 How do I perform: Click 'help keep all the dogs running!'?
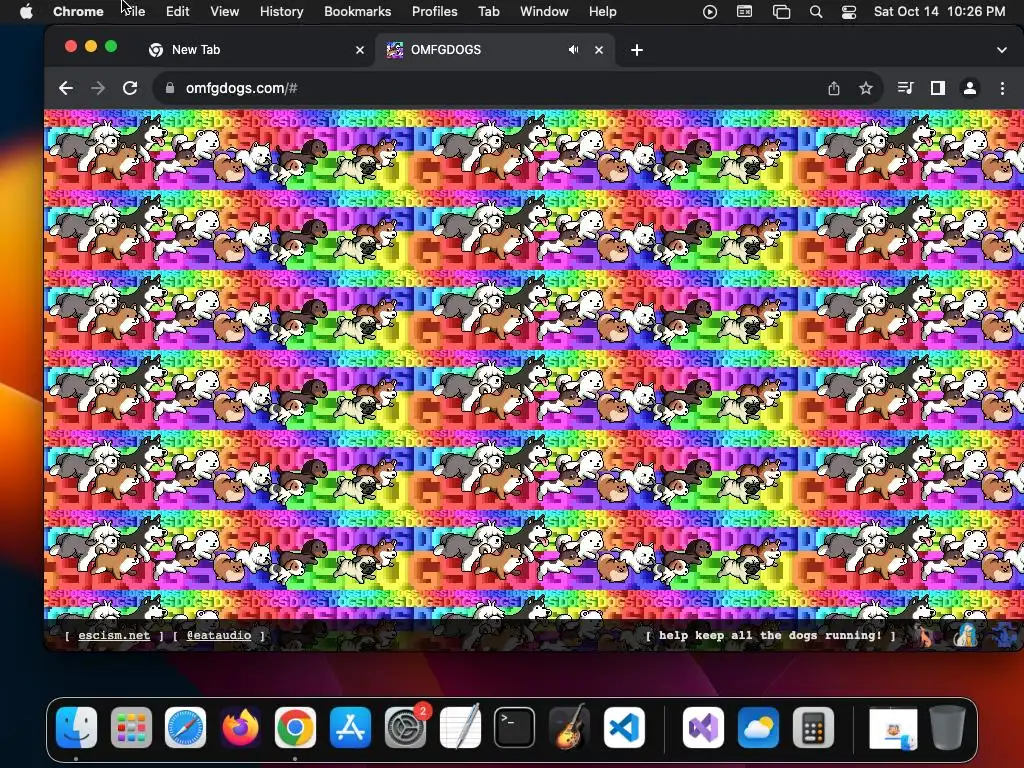point(771,635)
